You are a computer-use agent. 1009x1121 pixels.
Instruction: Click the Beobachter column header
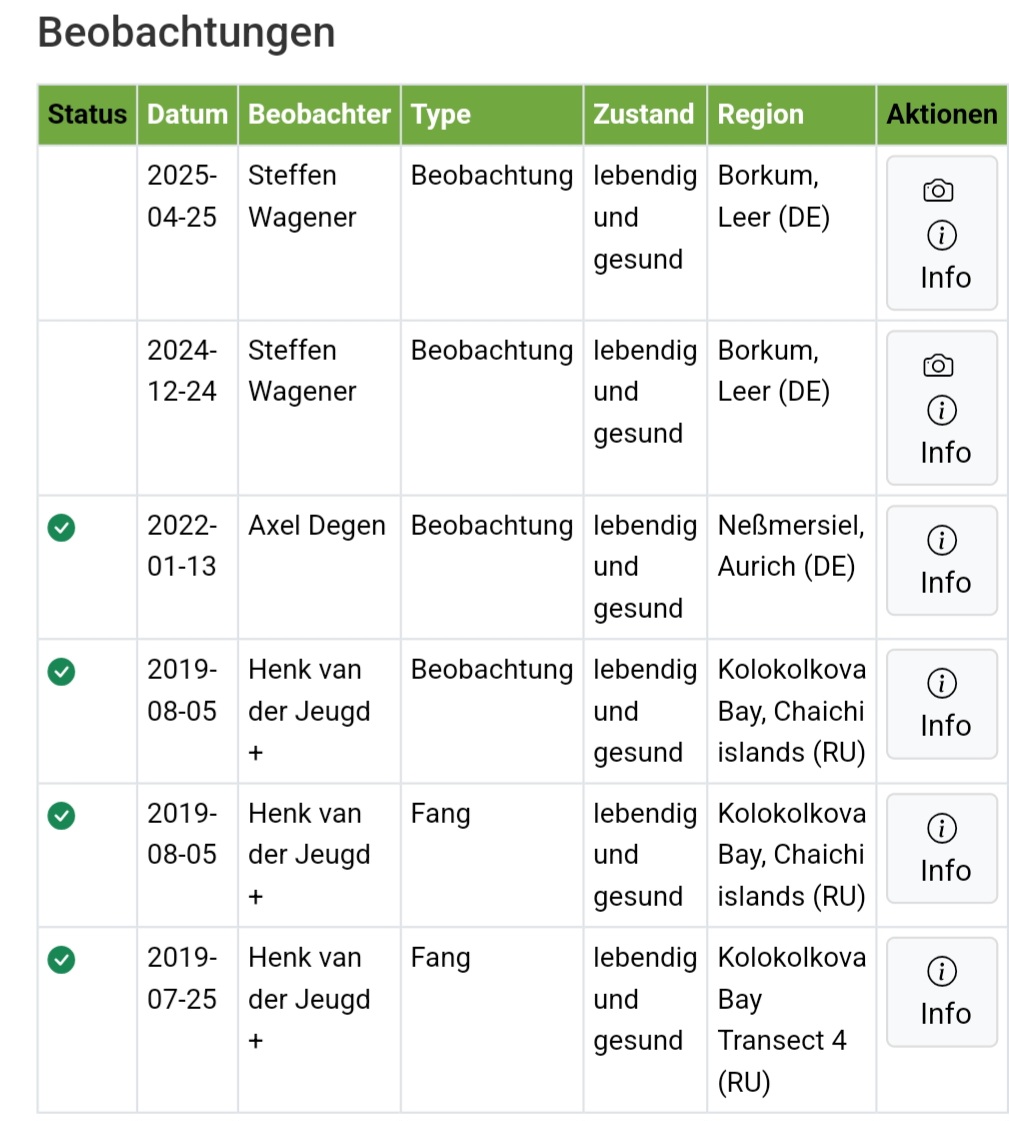pos(319,115)
